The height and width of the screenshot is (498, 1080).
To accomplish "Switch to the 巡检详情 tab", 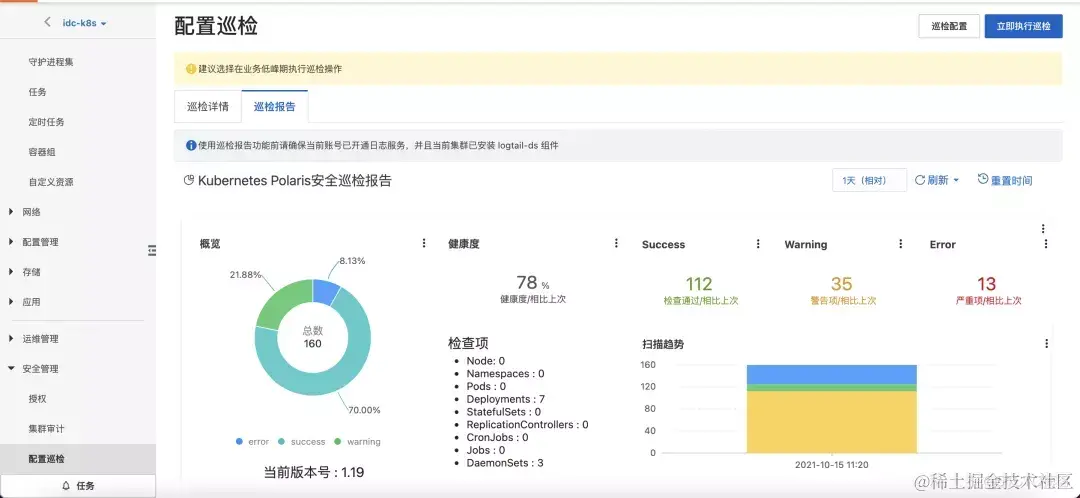I will click(208, 107).
